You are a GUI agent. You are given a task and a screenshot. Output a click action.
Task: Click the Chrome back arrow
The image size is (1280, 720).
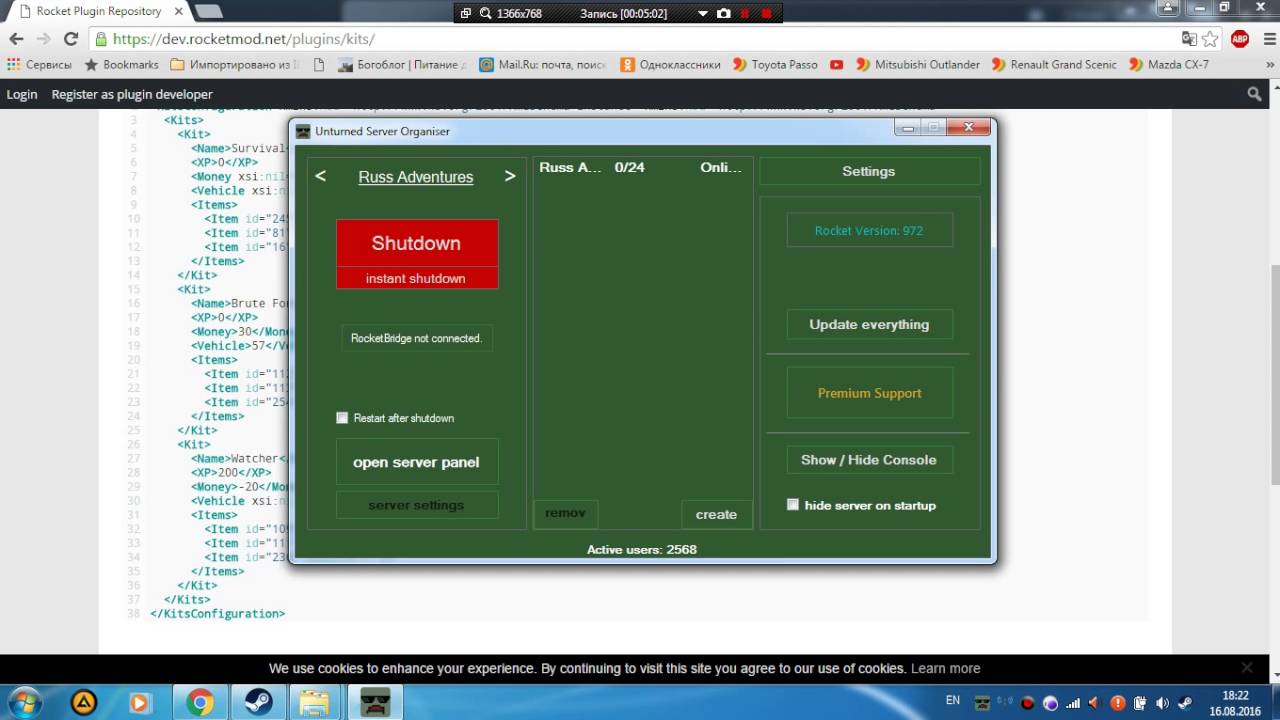click(16, 39)
